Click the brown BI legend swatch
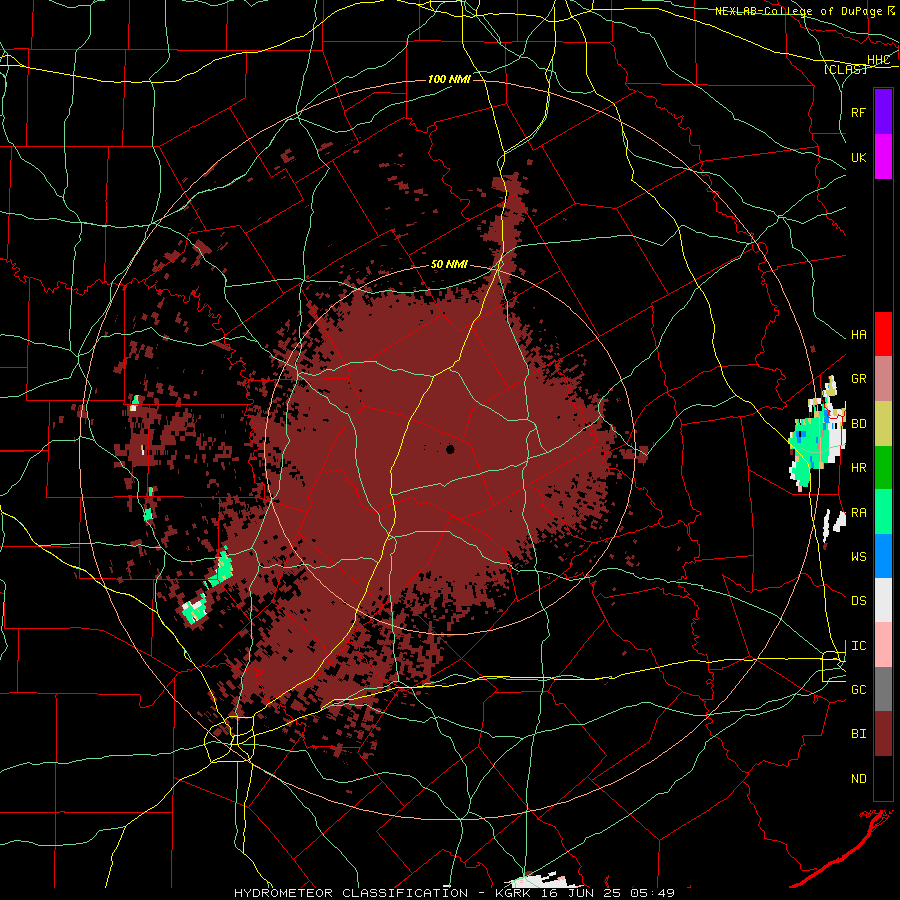Image resolution: width=900 pixels, height=900 pixels. click(883, 734)
